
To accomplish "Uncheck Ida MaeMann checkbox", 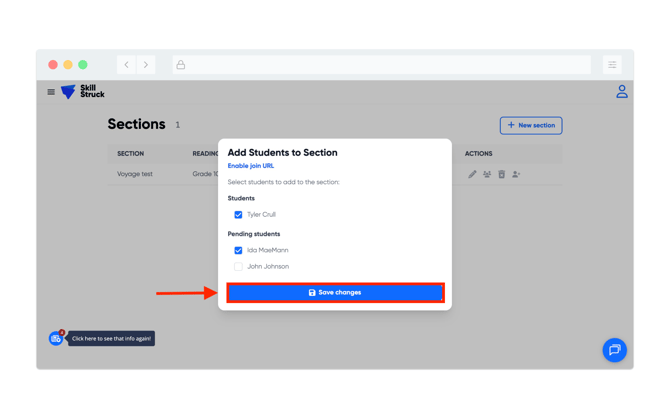I will tap(238, 251).
